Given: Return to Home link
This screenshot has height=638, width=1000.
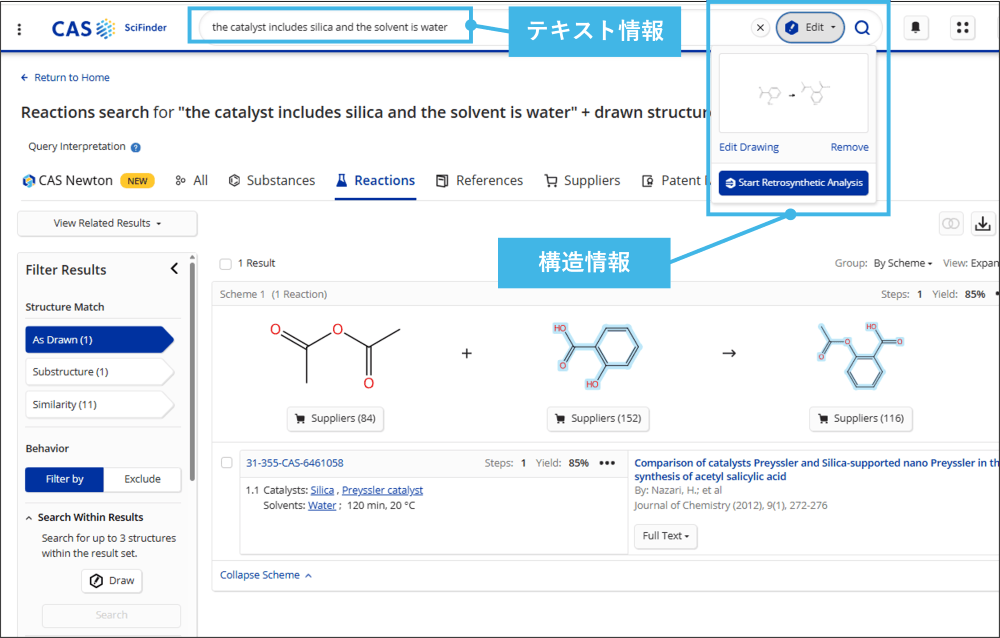Looking at the screenshot, I should pyautogui.click(x=65, y=77).
